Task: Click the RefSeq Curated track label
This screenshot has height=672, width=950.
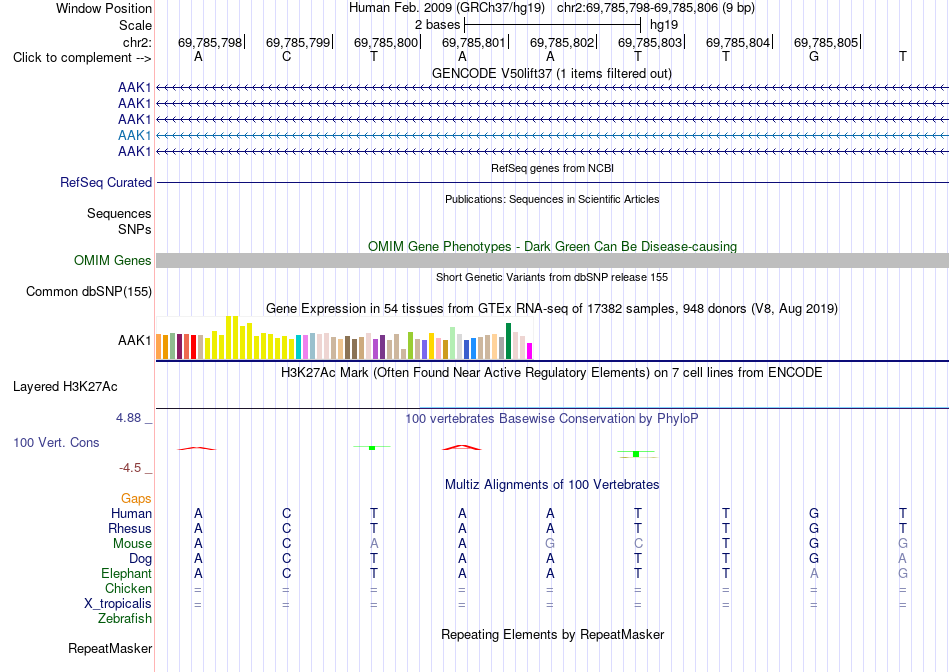Action: (106, 182)
